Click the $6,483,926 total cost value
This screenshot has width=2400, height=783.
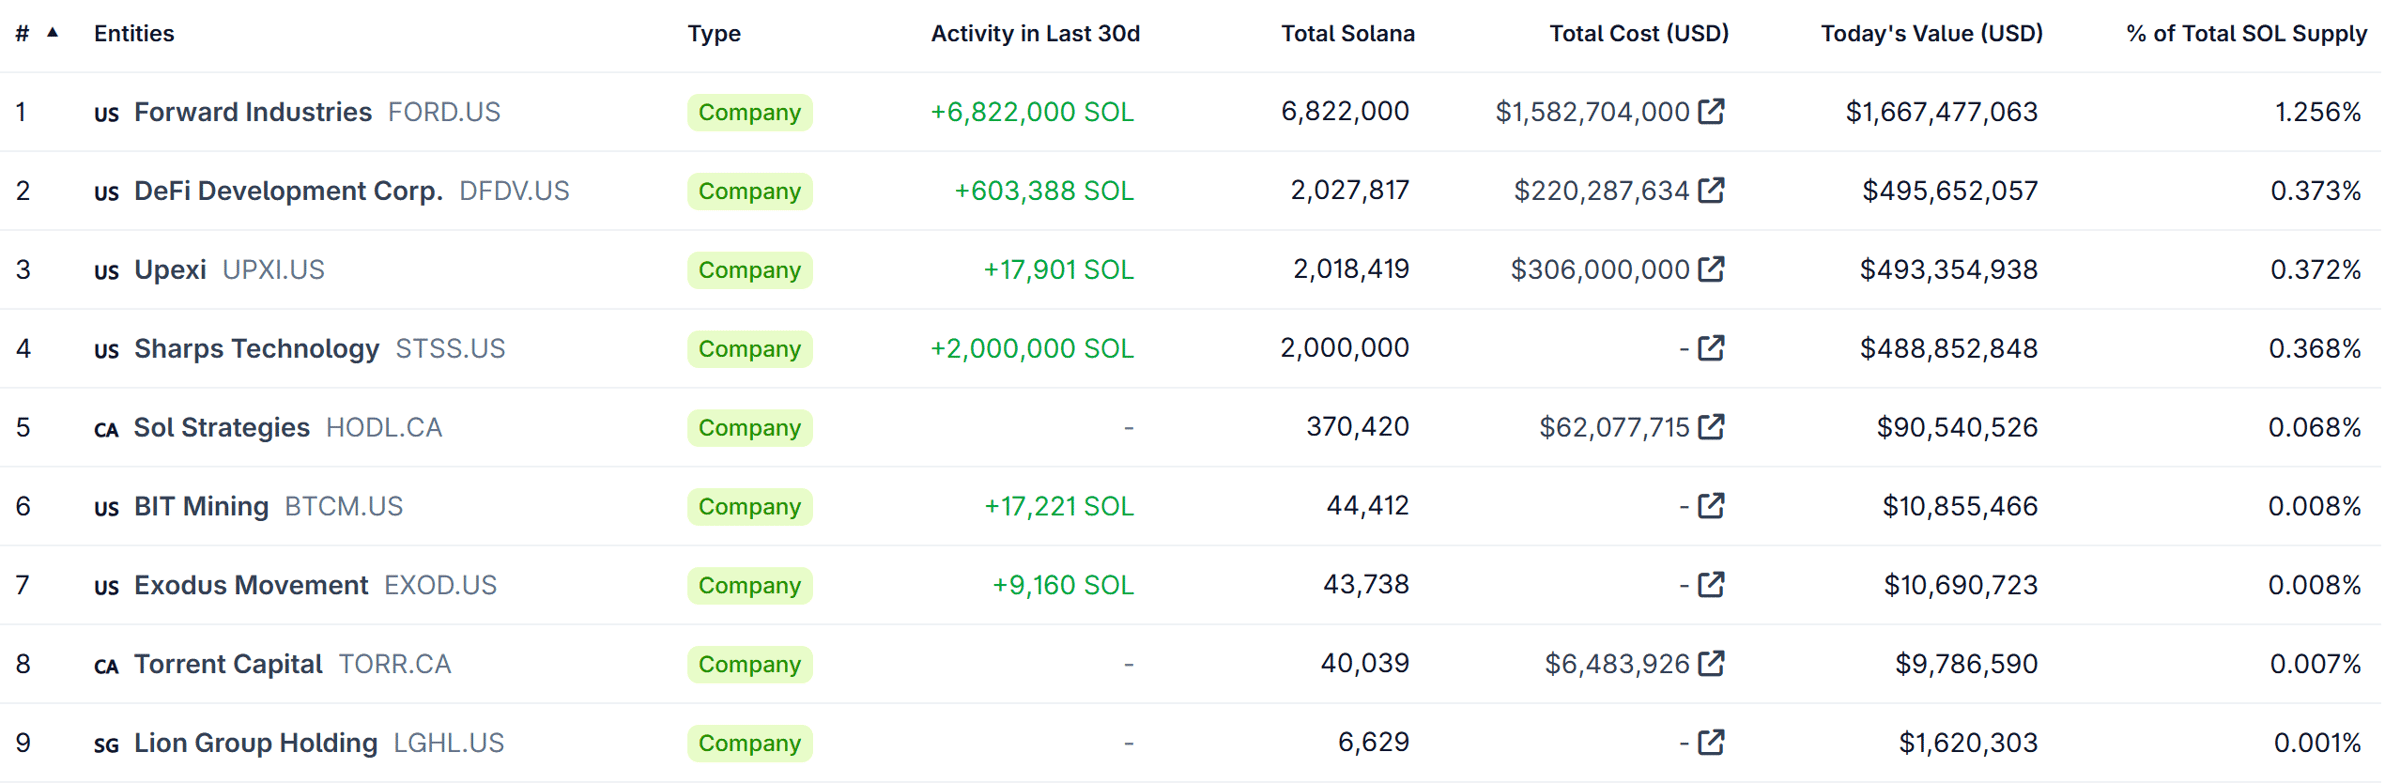click(1618, 663)
